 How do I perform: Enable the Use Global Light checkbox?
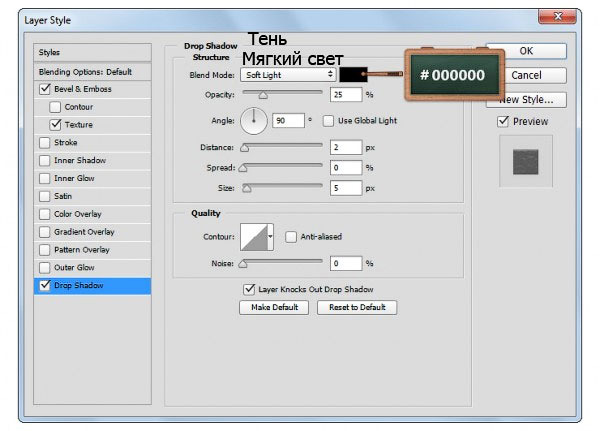point(328,121)
